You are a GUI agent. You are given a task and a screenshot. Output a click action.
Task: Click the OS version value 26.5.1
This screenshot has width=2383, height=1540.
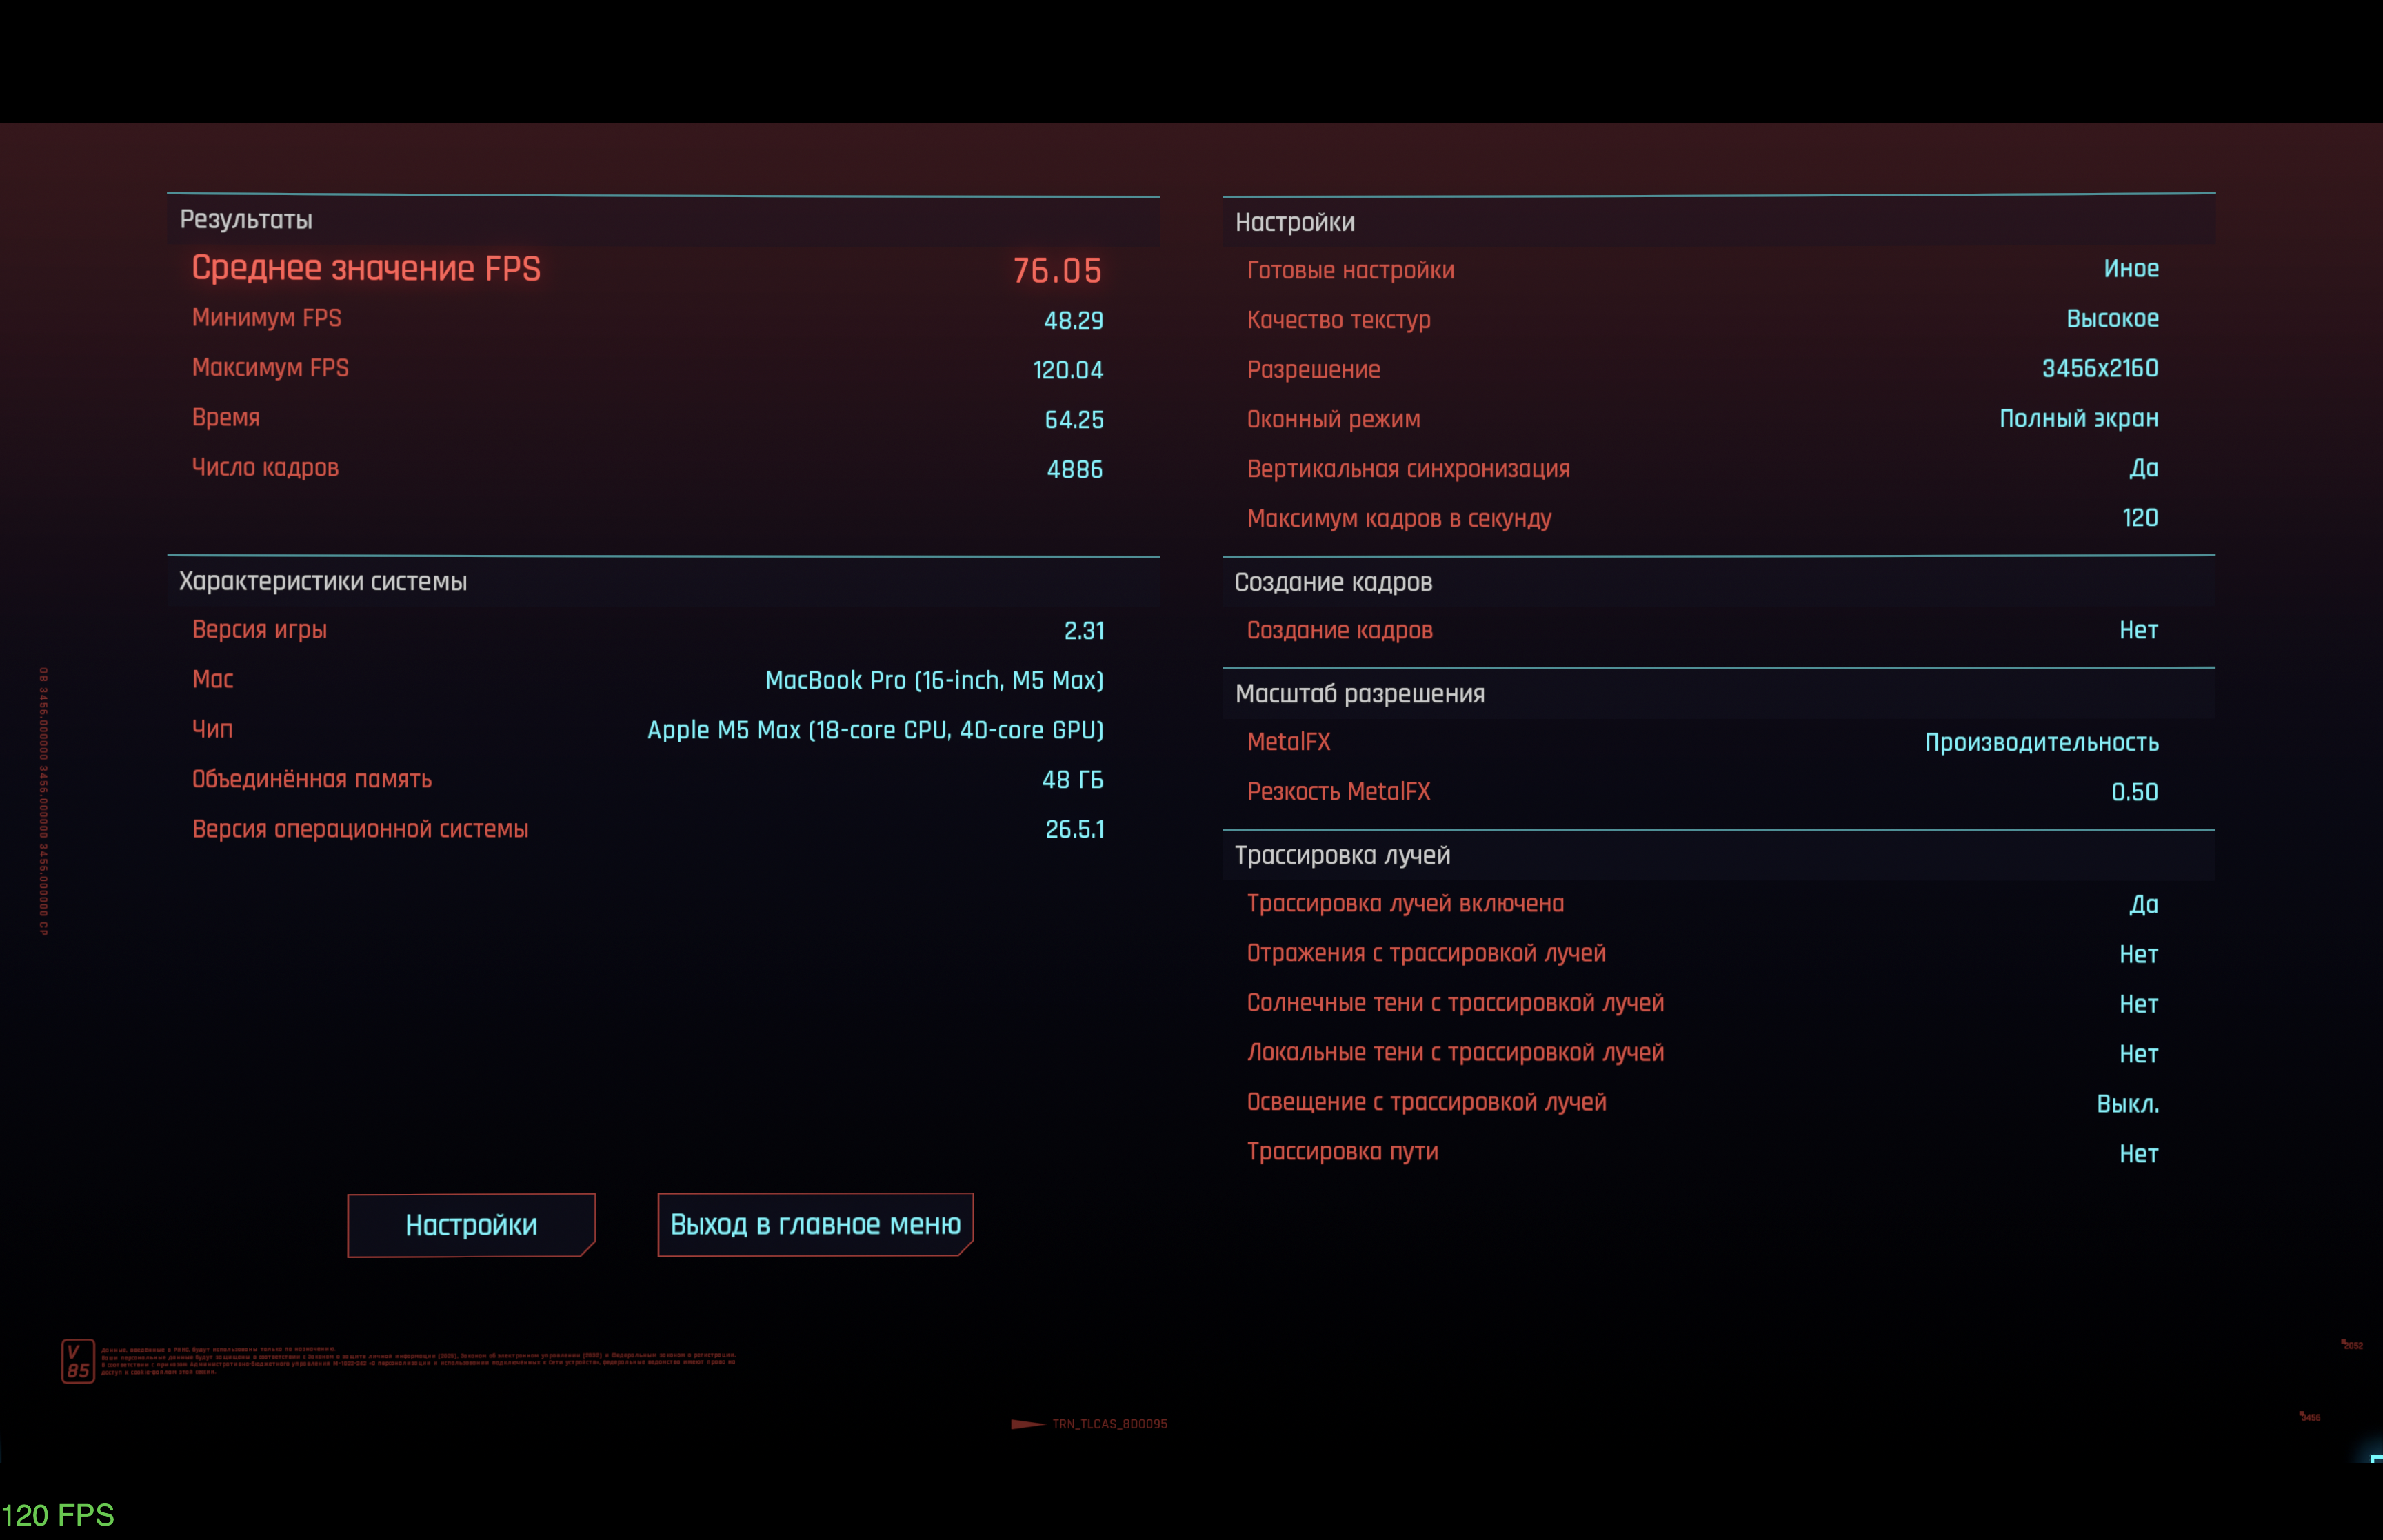[1074, 829]
